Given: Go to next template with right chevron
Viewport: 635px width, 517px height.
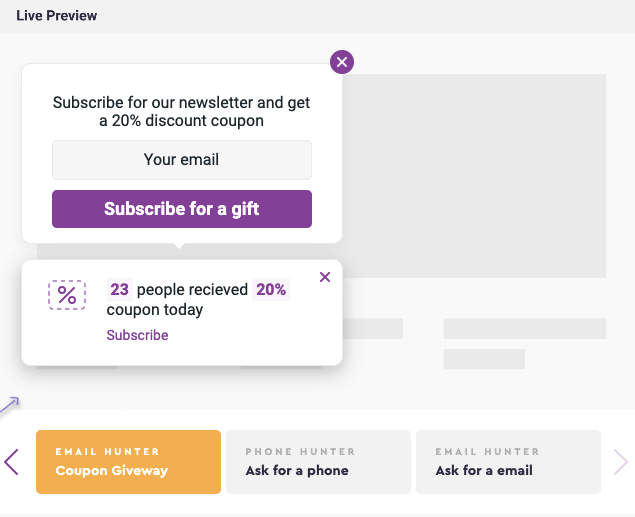Looking at the screenshot, I should coord(621,462).
